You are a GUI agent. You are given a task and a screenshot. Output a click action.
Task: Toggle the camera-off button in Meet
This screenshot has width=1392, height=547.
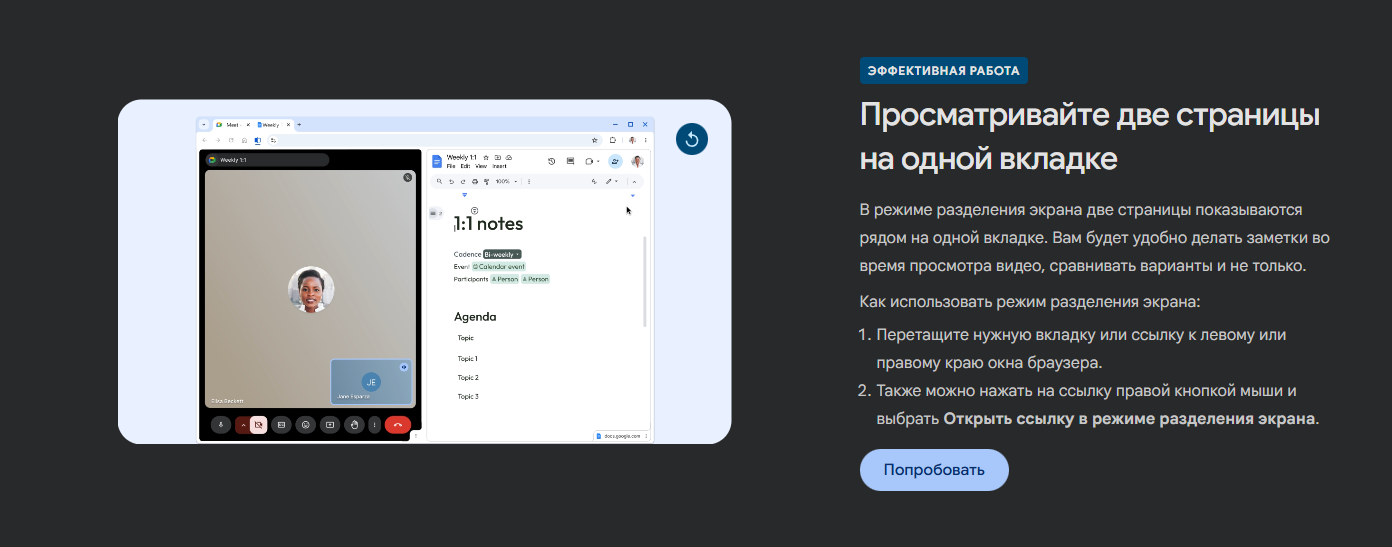[258, 425]
